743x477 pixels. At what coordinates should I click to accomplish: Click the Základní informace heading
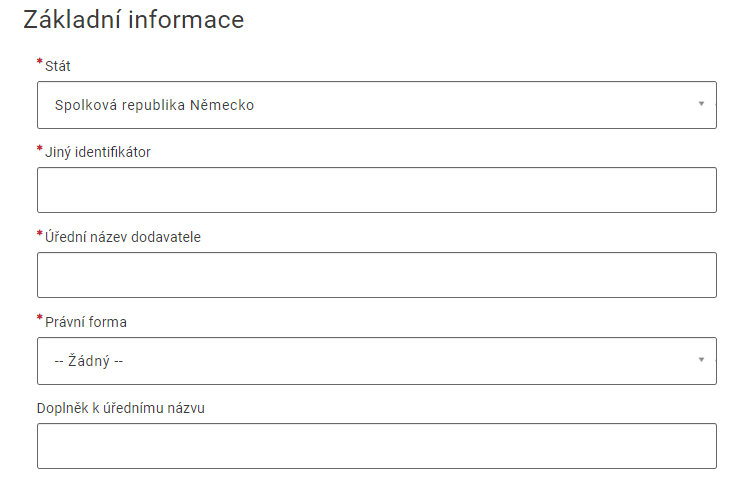(x=133, y=20)
